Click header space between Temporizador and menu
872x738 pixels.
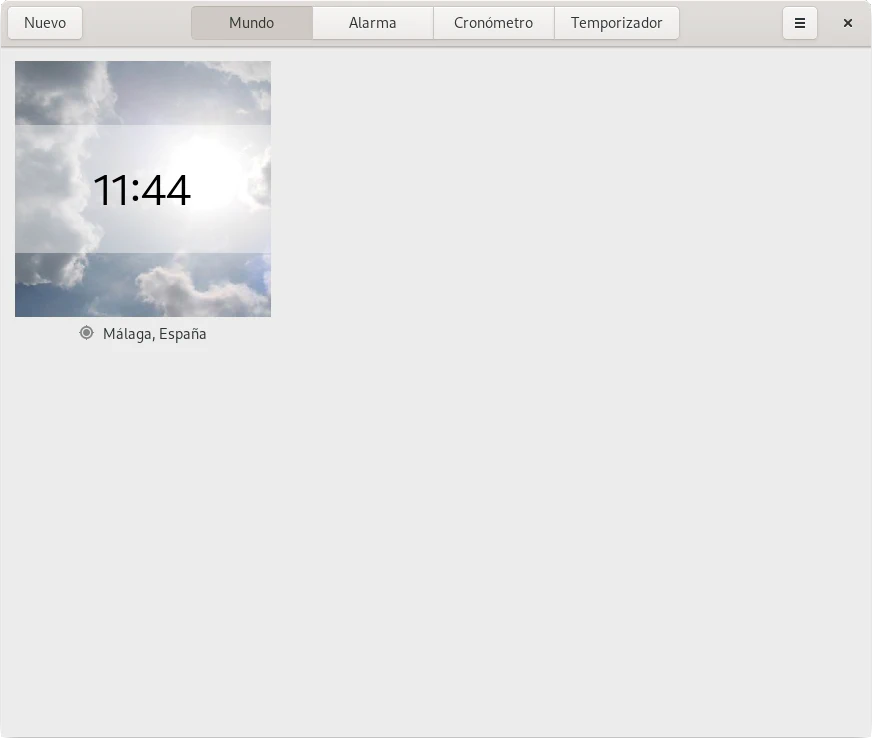click(x=730, y=23)
